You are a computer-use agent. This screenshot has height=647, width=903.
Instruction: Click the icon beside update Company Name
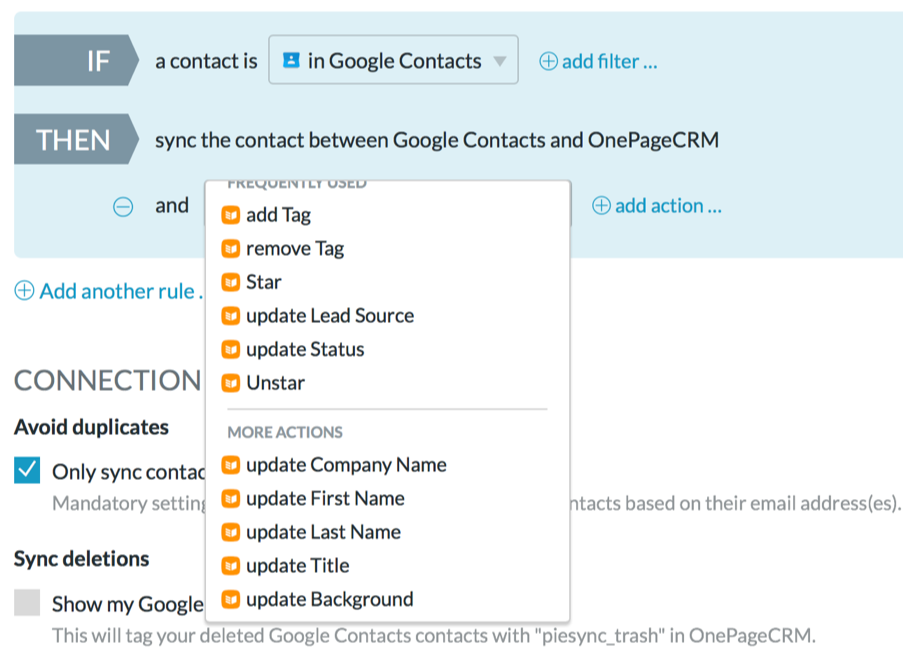point(231,465)
